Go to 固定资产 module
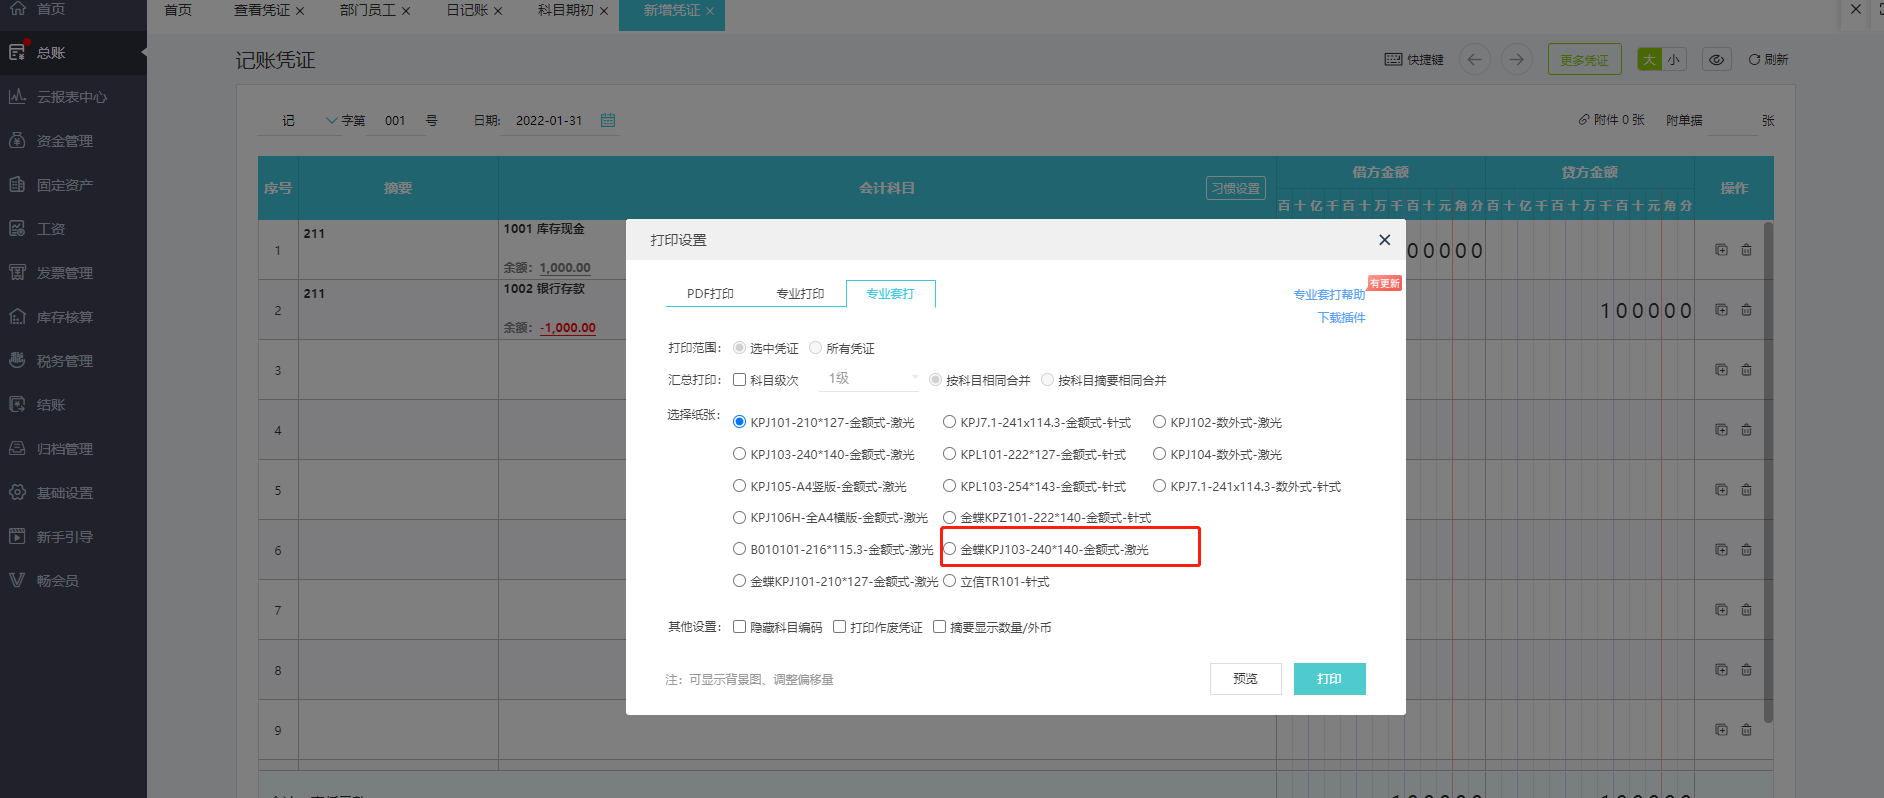The width and height of the screenshot is (1884, 798). pos(64,185)
